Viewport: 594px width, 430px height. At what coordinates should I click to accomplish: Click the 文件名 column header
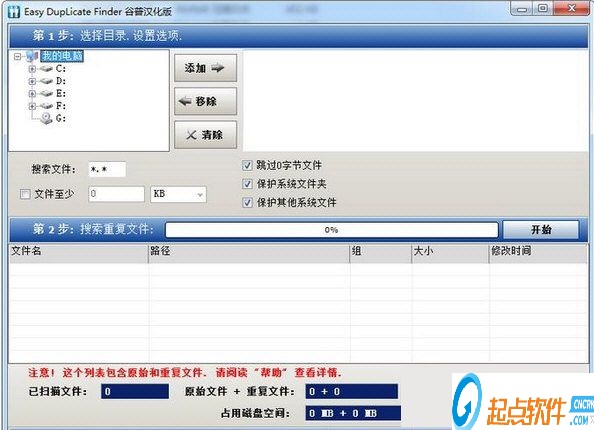pyautogui.click(x=78, y=253)
